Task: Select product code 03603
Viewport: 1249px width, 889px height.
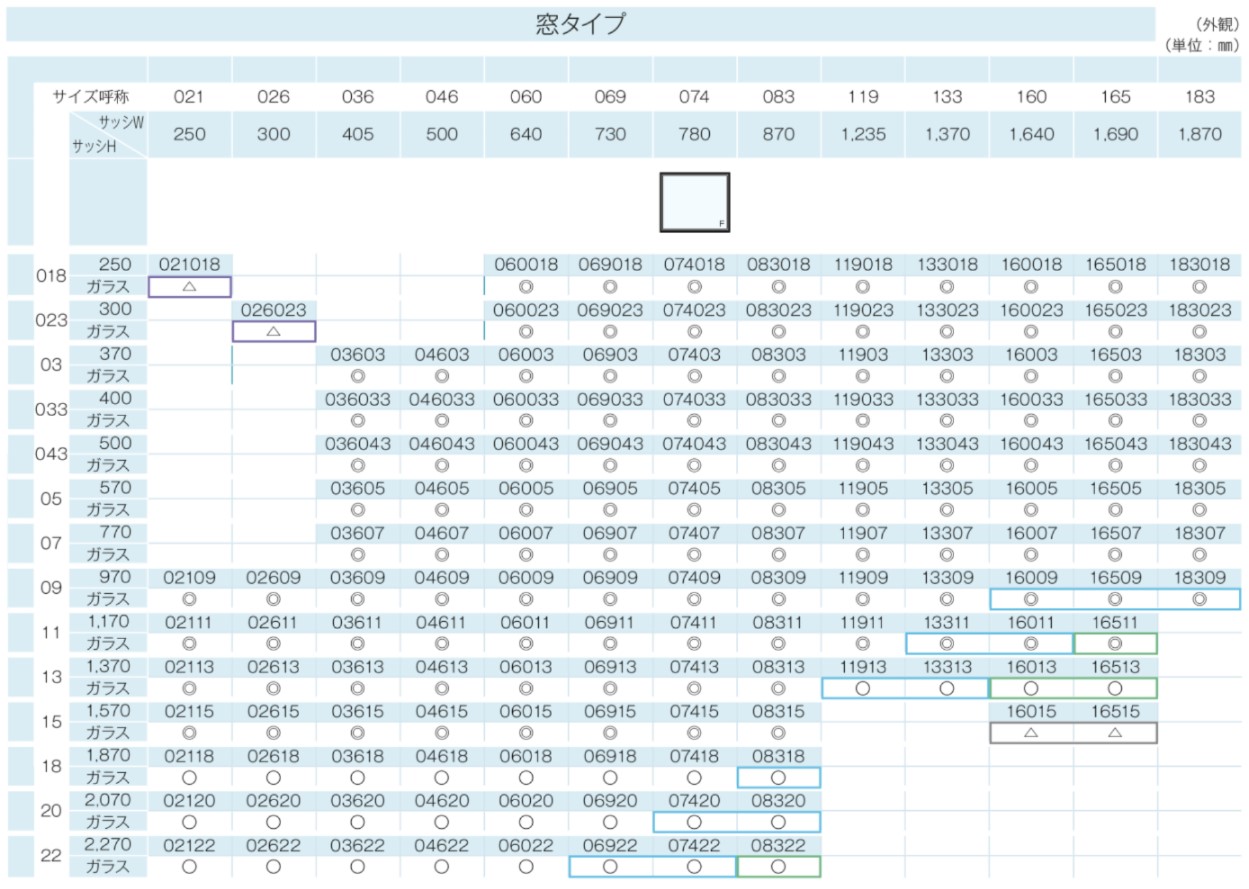Action: 358,354
